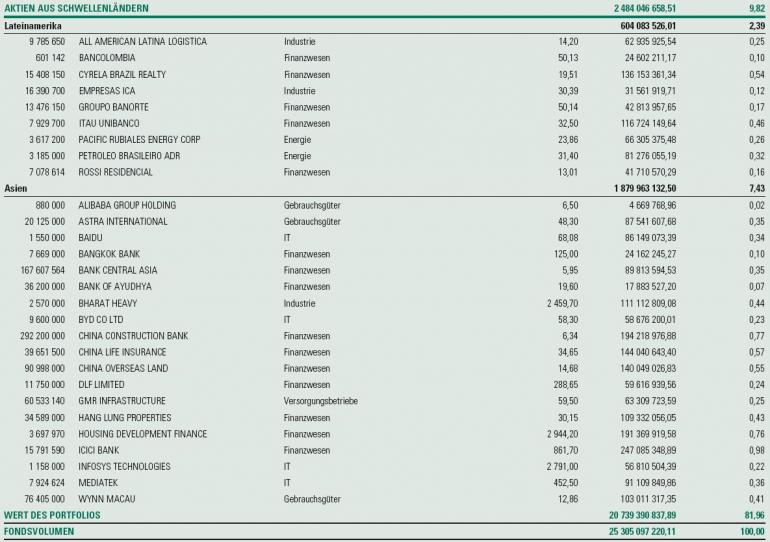
Task: Select total value 2 484 046 658,51
Action: click(645, 8)
